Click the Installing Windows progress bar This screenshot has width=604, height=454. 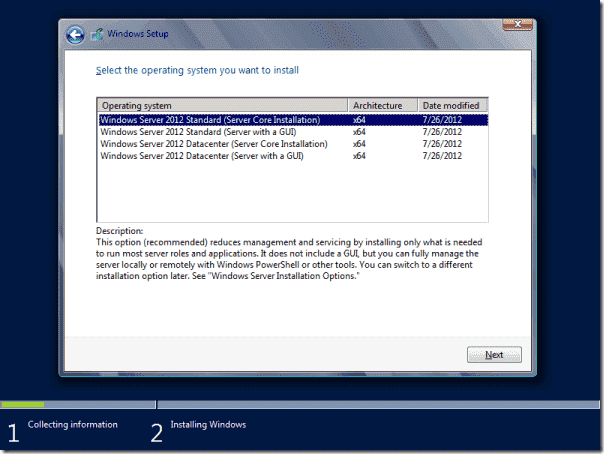click(x=378, y=404)
